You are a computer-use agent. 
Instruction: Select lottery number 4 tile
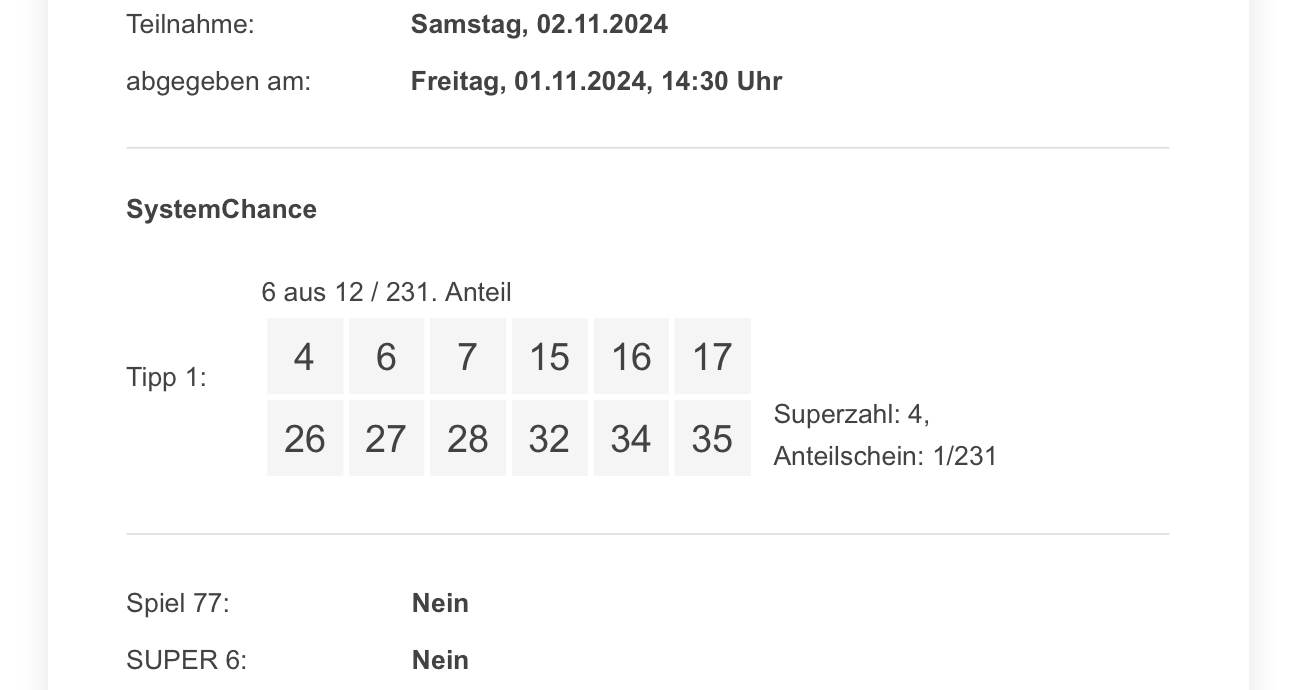[305, 356]
